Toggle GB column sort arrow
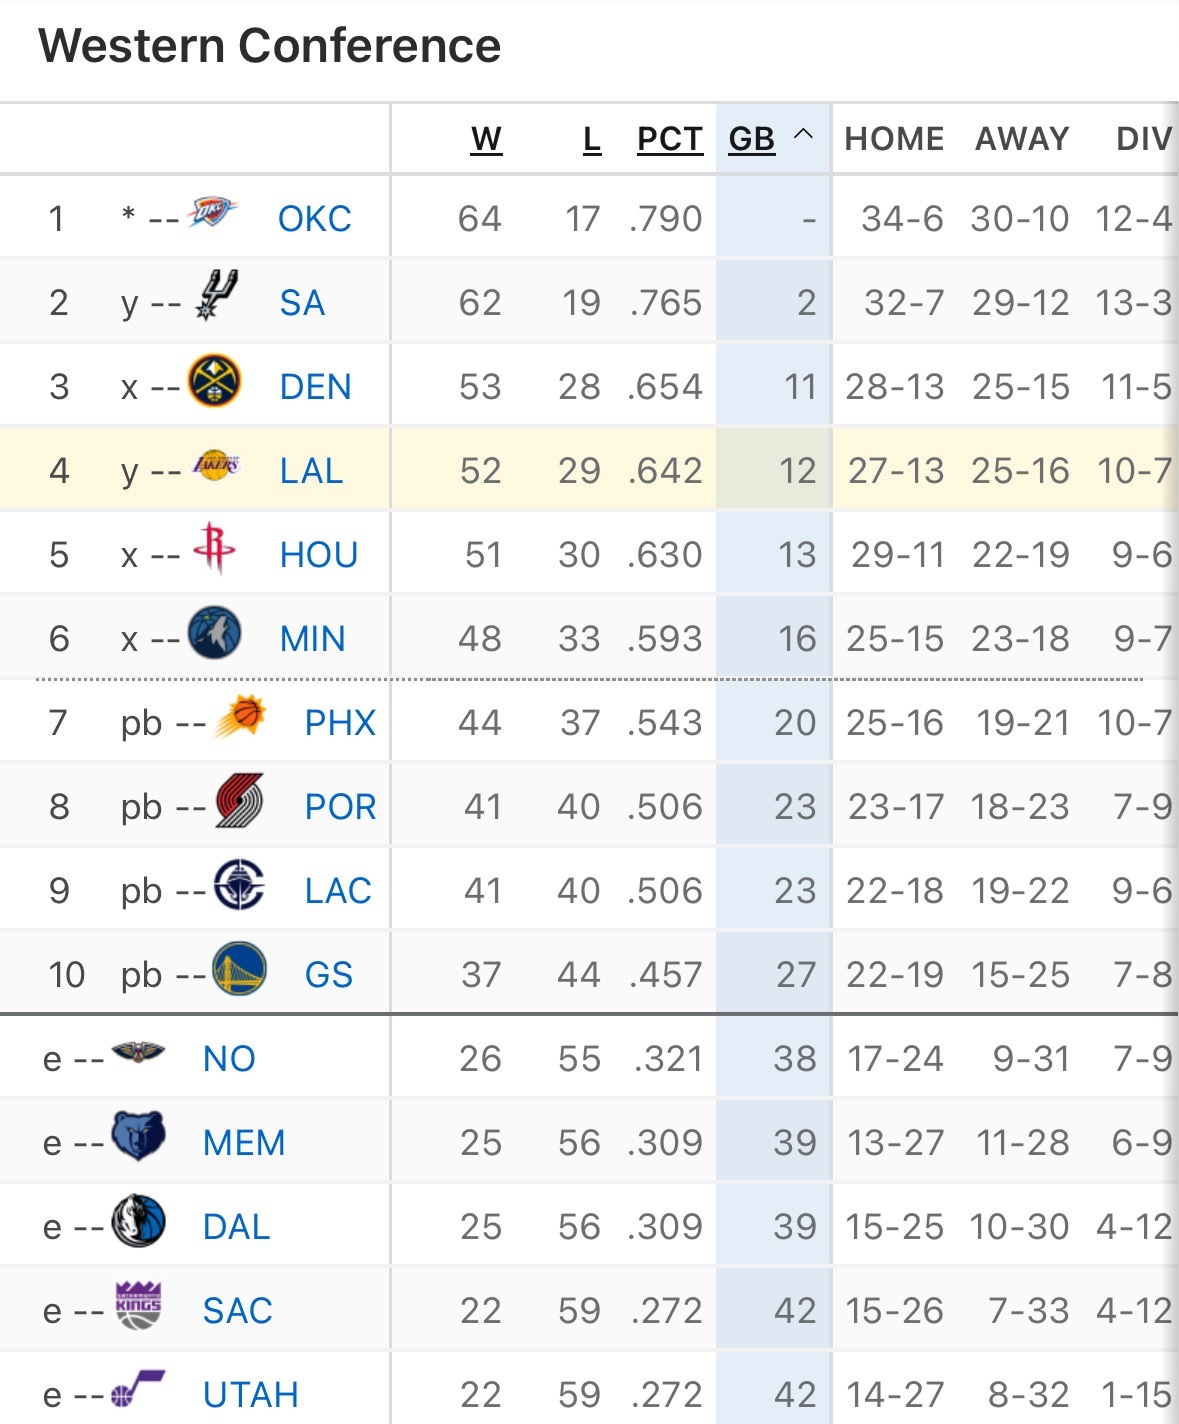Image resolution: width=1179 pixels, height=1424 pixels. 803,135
